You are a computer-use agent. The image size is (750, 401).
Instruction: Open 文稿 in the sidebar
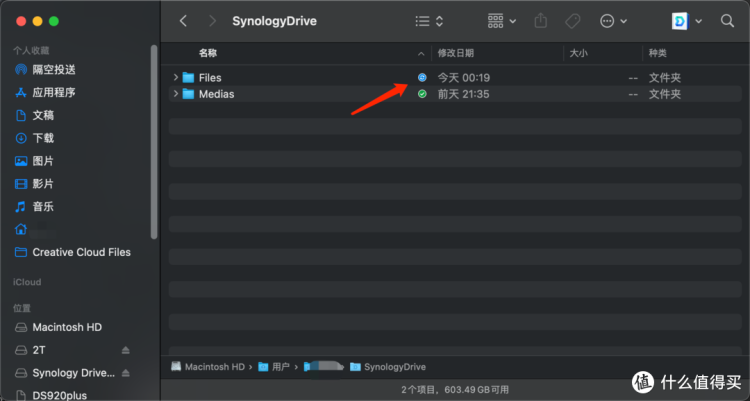[43, 115]
